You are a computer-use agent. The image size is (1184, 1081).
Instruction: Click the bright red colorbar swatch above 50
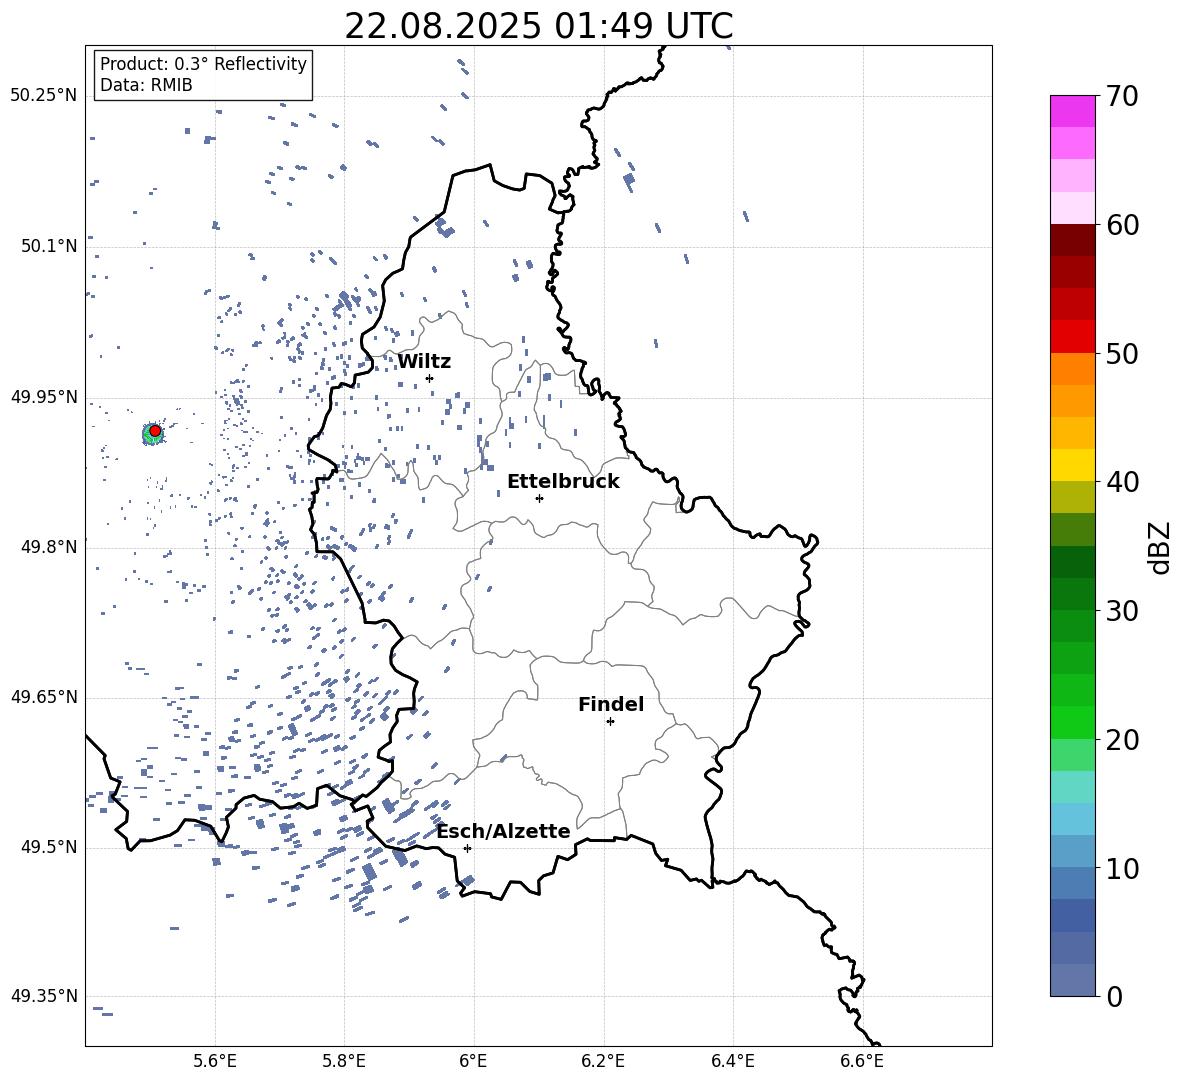coord(1073,337)
